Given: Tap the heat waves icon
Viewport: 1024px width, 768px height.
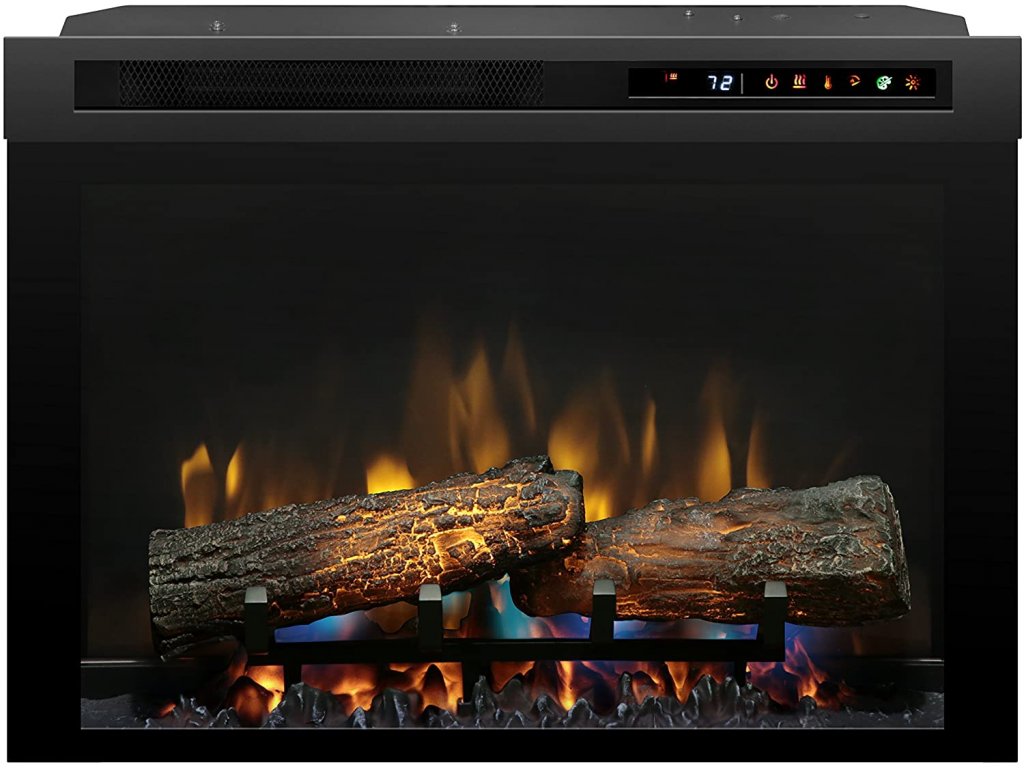Looking at the screenshot, I should [x=799, y=82].
